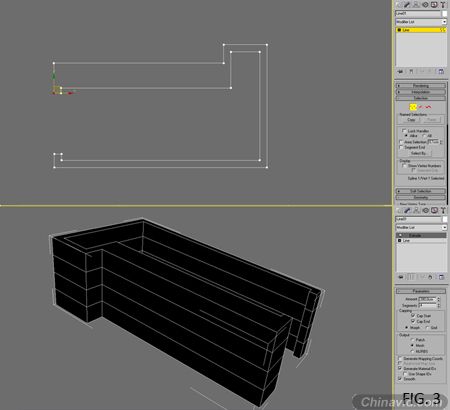450x410 pixels.
Task: Expand Interpolation rollout
Action: [x=421, y=92]
